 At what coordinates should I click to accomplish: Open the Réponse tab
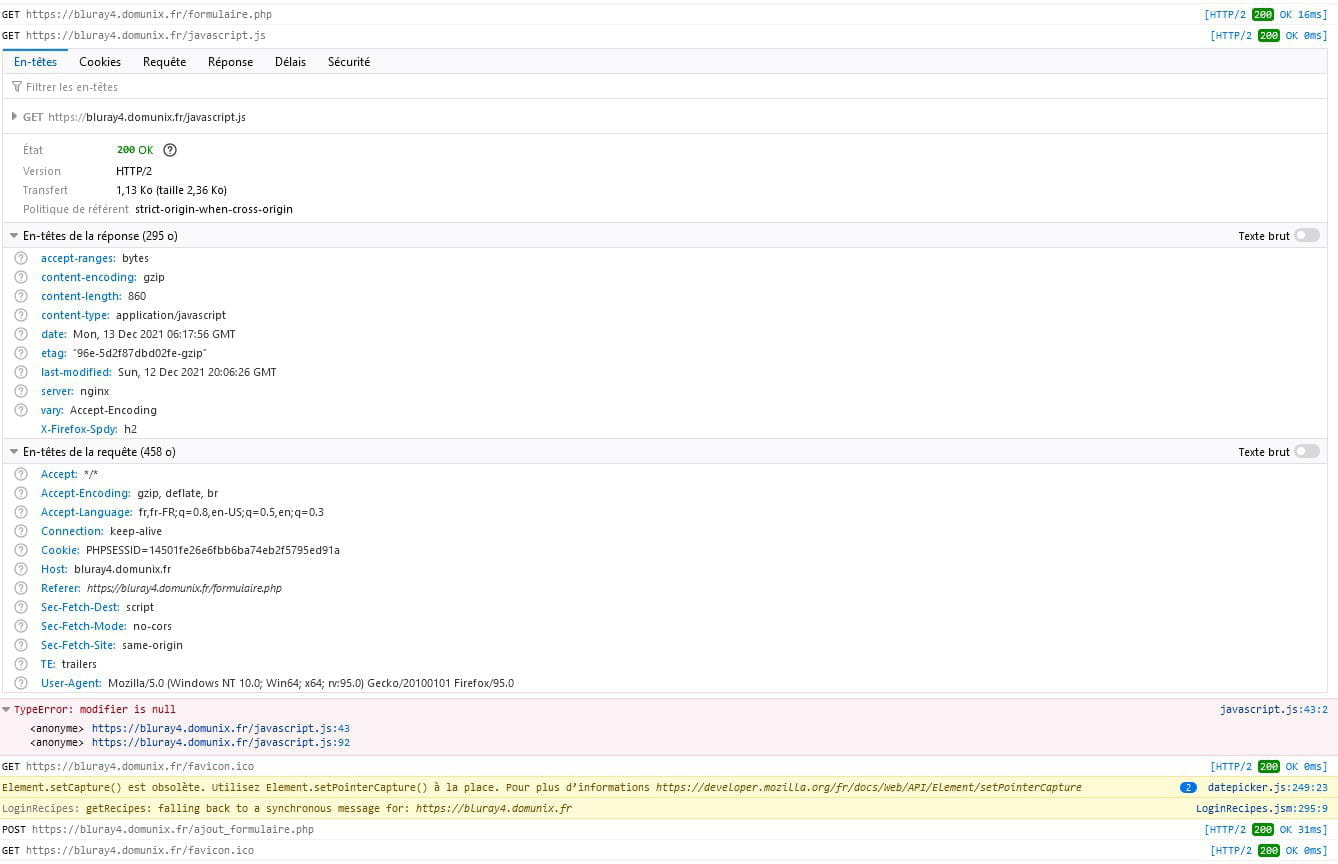click(x=230, y=62)
